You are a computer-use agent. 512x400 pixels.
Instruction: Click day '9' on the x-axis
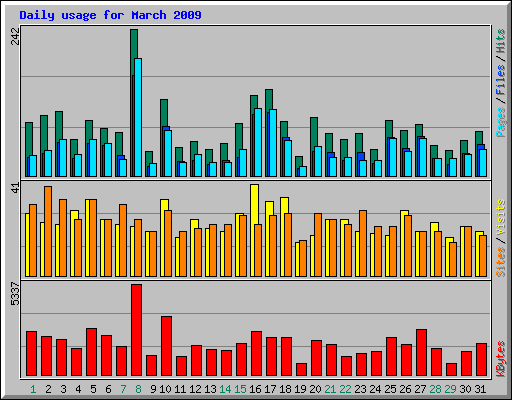point(153,389)
